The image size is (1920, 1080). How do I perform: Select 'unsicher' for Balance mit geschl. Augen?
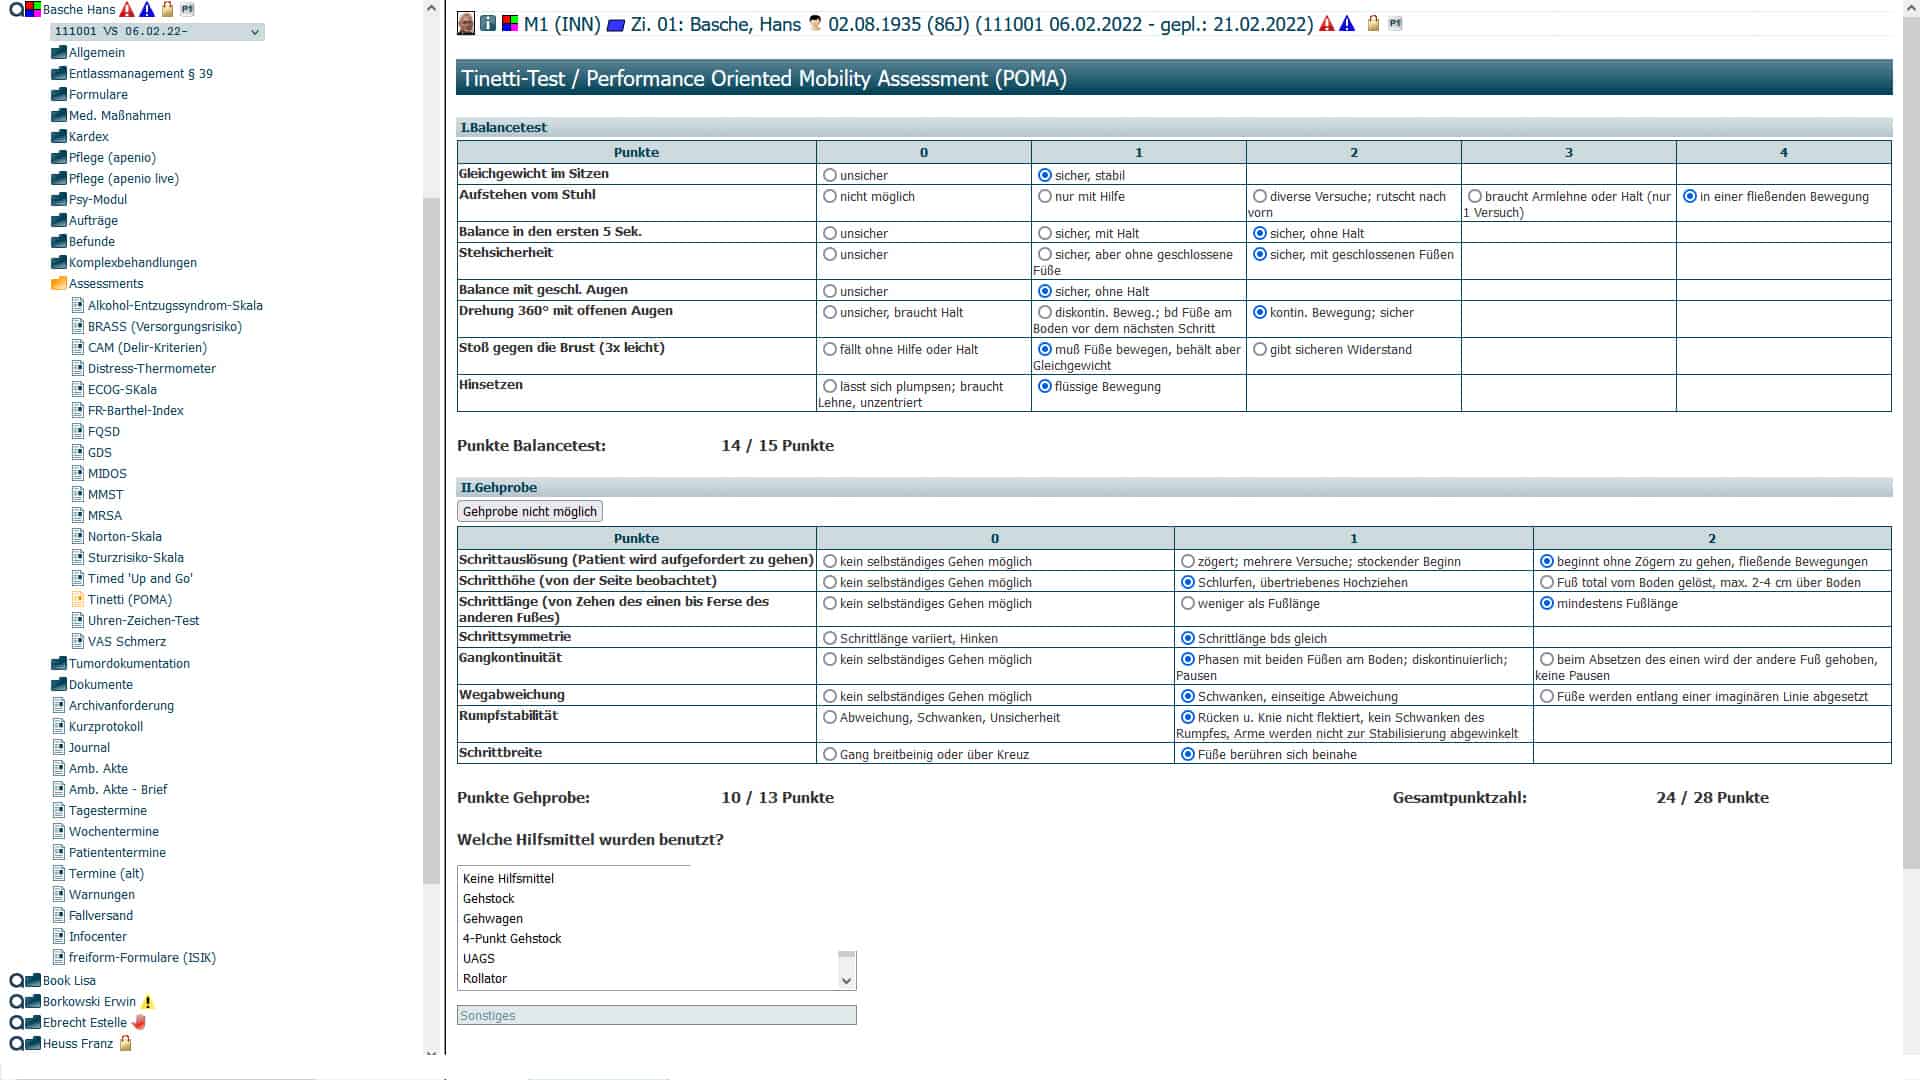click(829, 291)
